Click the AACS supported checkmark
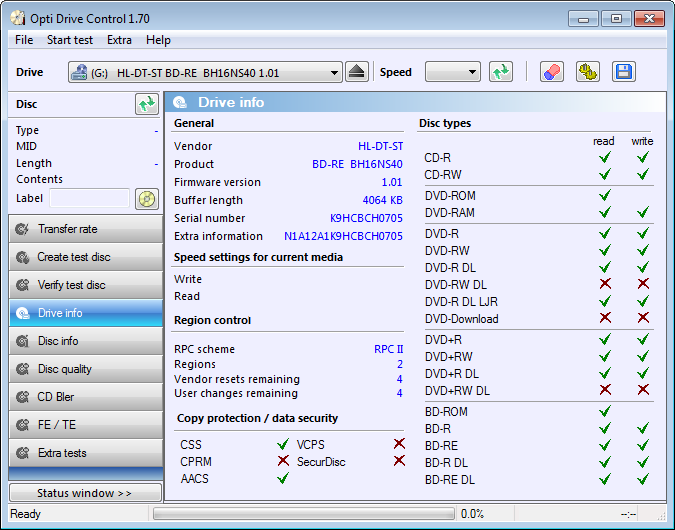 (283, 478)
